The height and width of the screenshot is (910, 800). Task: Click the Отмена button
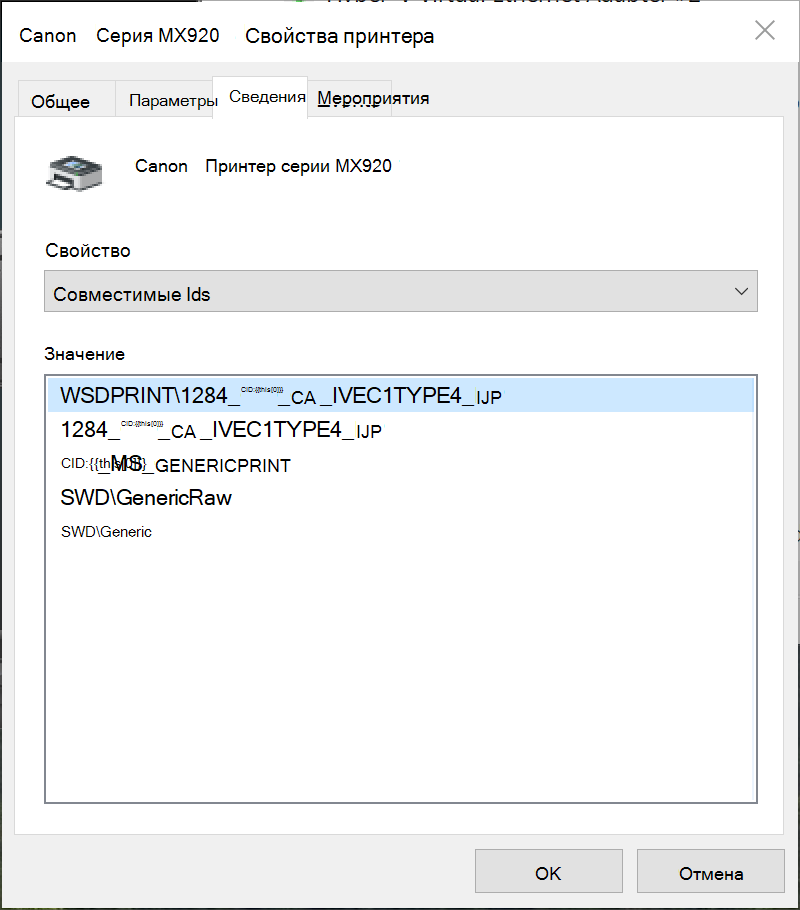[711, 871]
